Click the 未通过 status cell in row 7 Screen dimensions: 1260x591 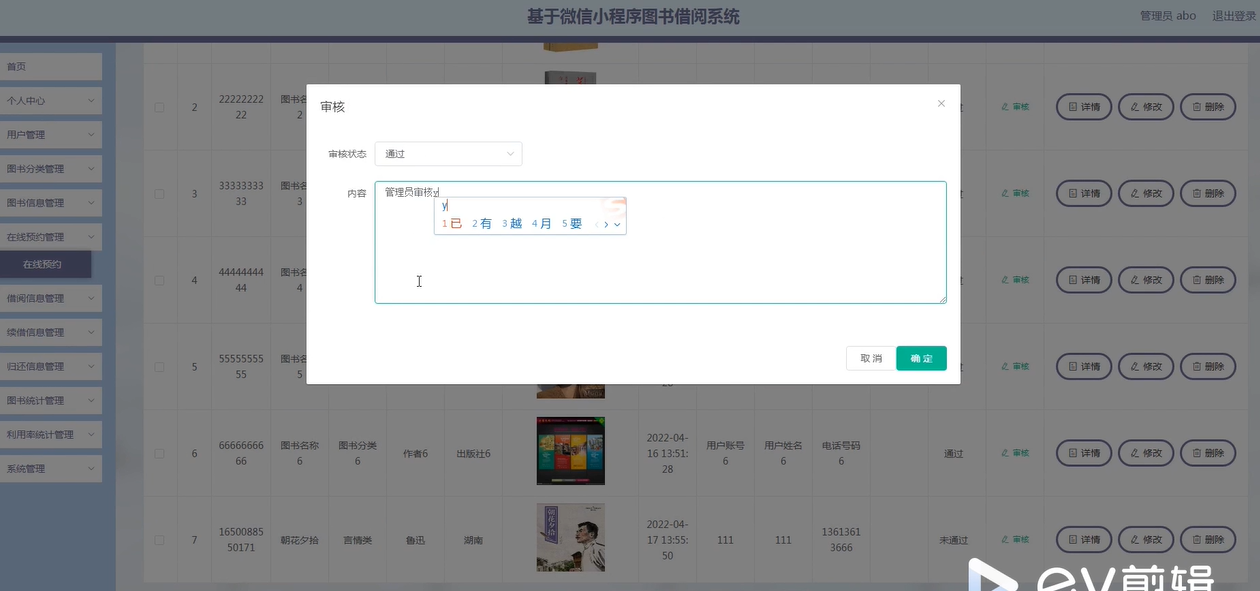[x=954, y=540]
